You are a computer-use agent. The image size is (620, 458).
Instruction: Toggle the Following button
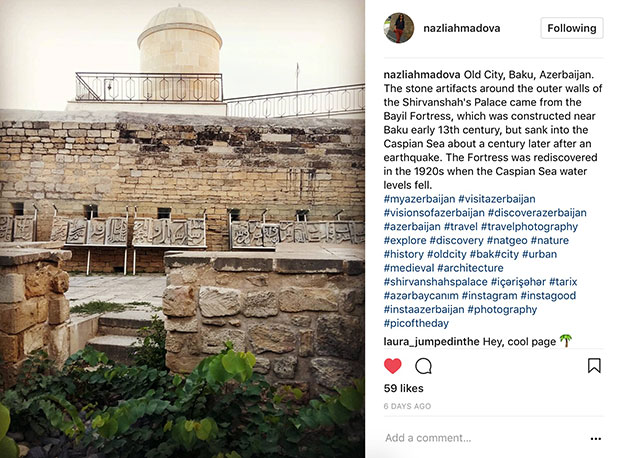[x=572, y=28]
